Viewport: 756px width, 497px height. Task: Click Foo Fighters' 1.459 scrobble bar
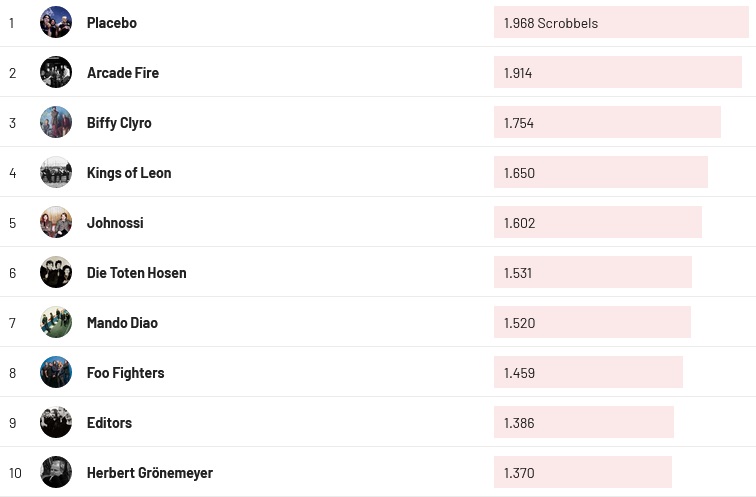(588, 372)
